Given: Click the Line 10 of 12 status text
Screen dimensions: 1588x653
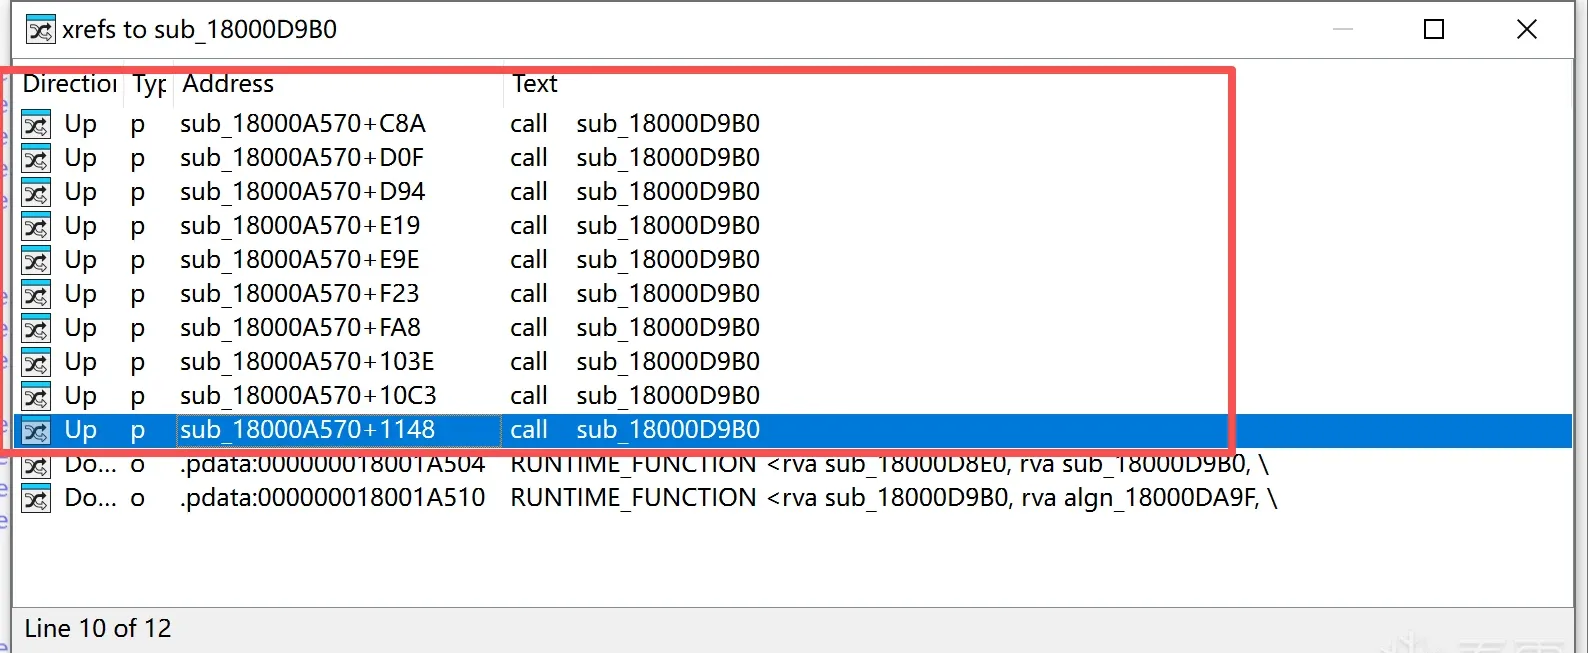Looking at the screenshot, I should [x=98, y=629].
